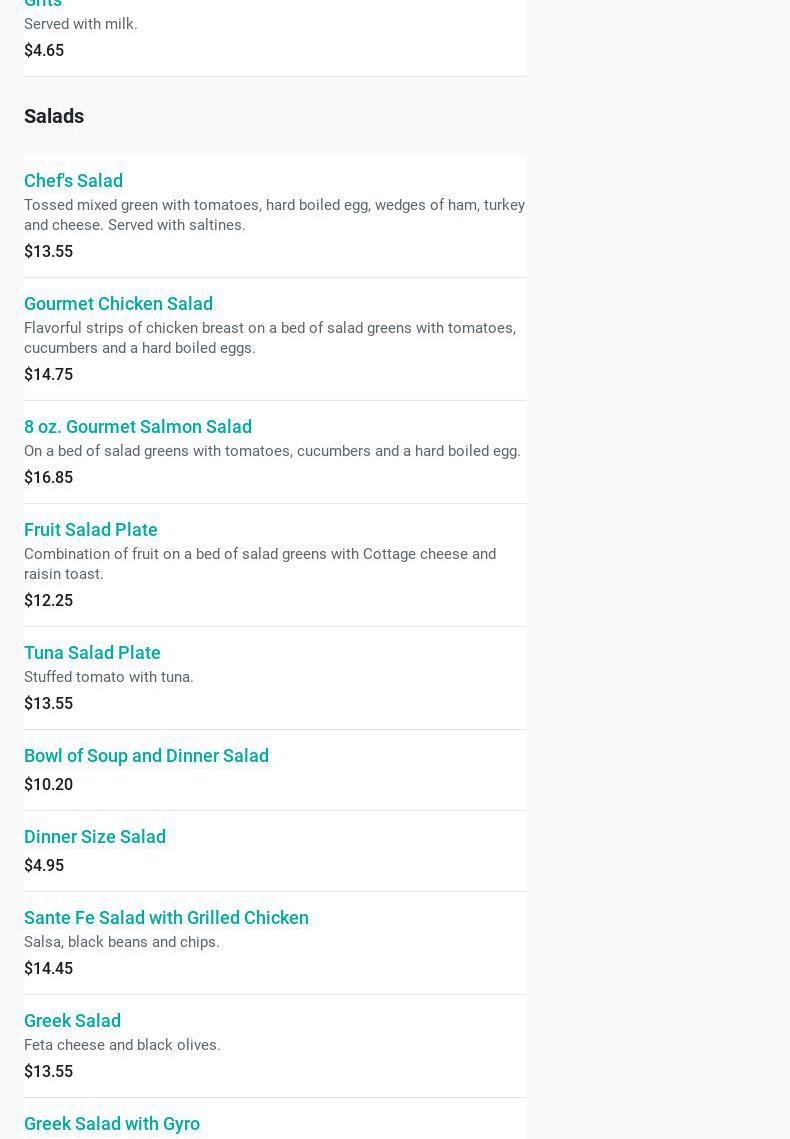Image resolution: width=790 pixels, height=1139 pixels.
Task: Click the $12.25 Fruit Salad Plate price
Action: point(48,600)
